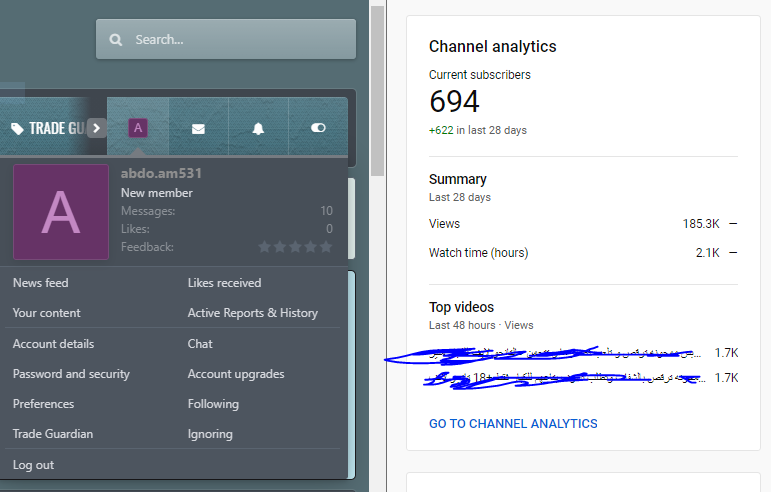Open the second top video with 18+
This screenshot has width=771, height=492.
[584, 378]
